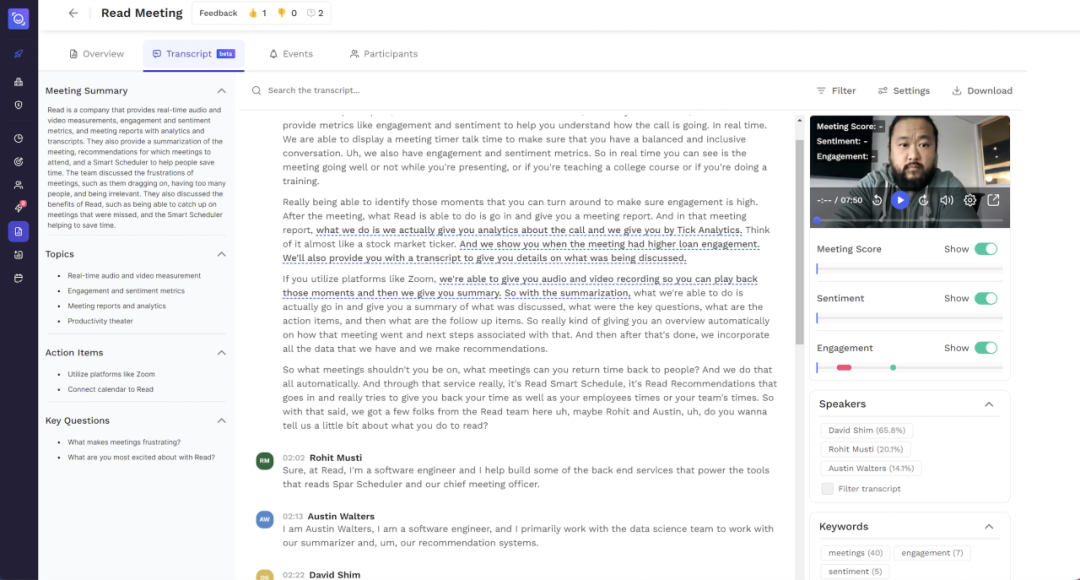The height and width of the screenshot is (580, 1080).
Task: Select the engagement (7) keyword chip
Action: (932, 552)
